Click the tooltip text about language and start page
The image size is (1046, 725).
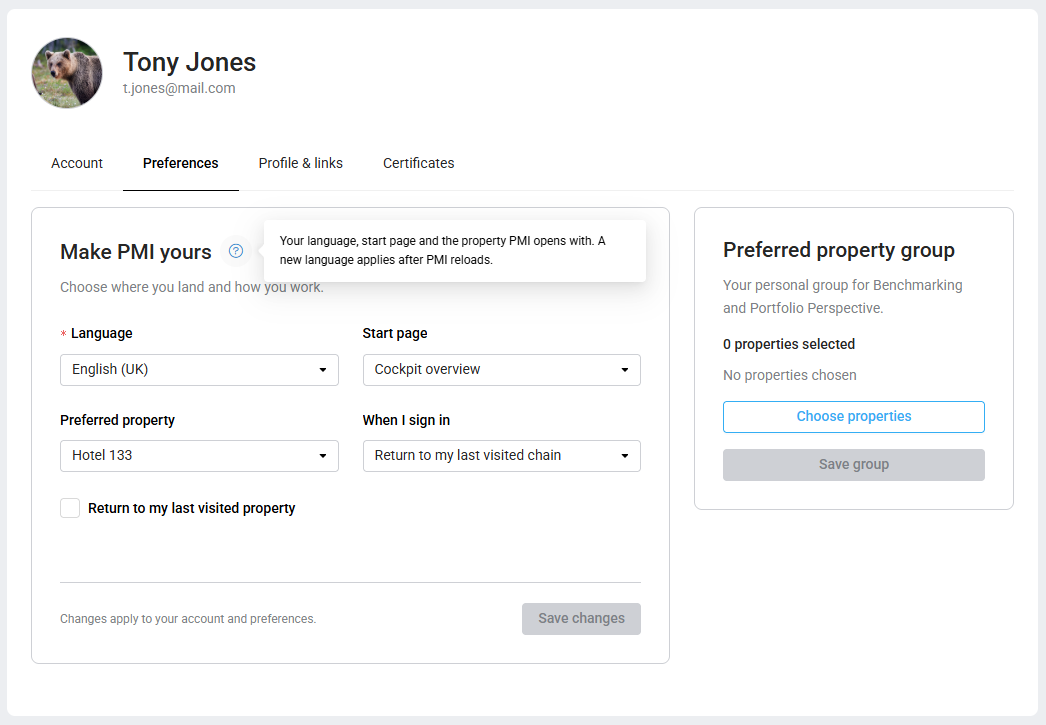(442, 250)
